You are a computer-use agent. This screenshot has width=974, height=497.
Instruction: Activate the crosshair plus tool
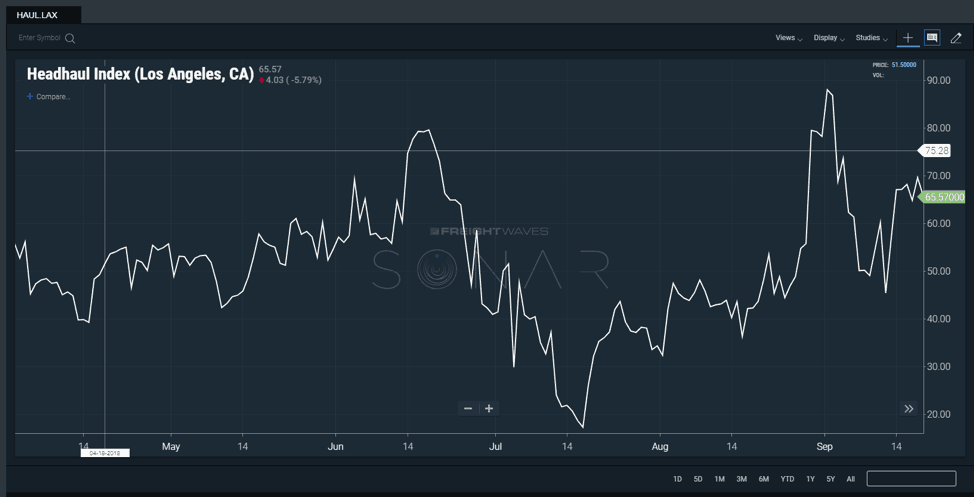click(908, 38)
